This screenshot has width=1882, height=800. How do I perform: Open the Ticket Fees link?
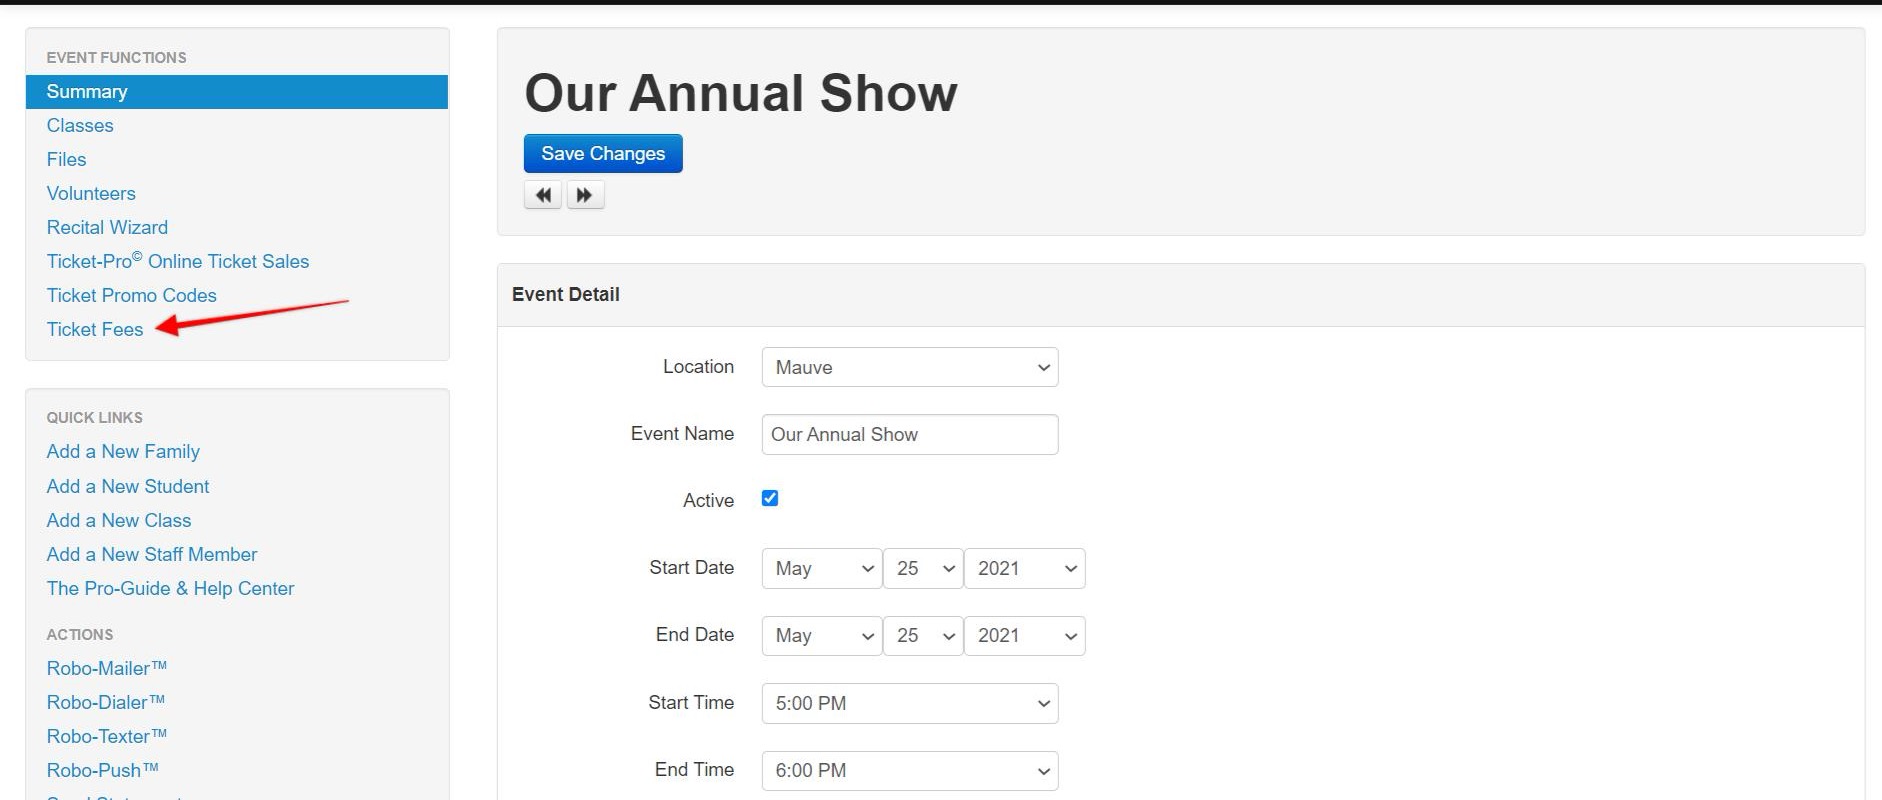click(95, 330)
